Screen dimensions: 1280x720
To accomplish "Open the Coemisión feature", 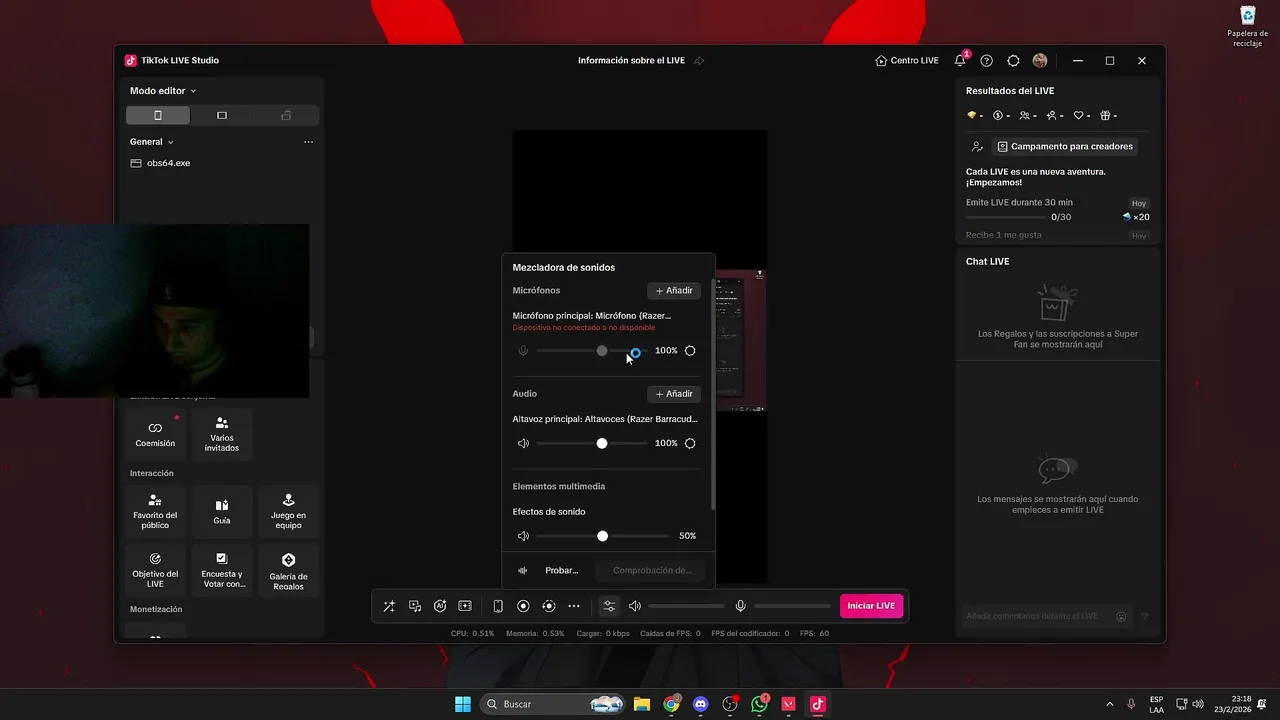I will (155, 434).
